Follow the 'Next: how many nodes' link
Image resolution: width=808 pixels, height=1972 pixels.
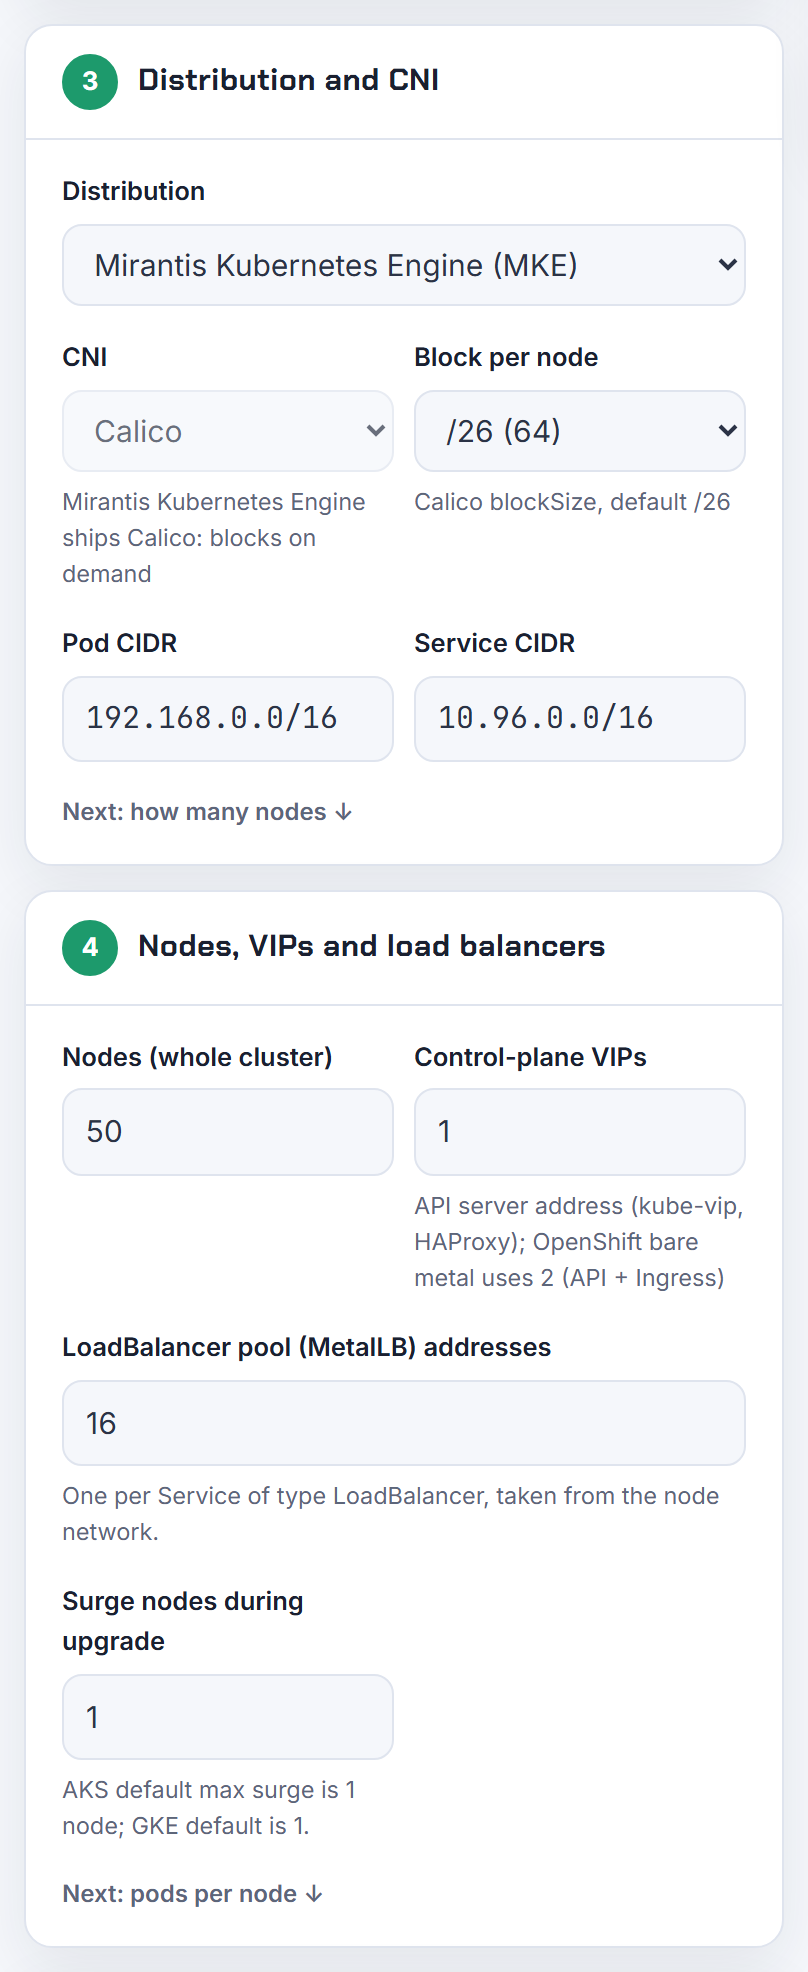click(208, 812)
